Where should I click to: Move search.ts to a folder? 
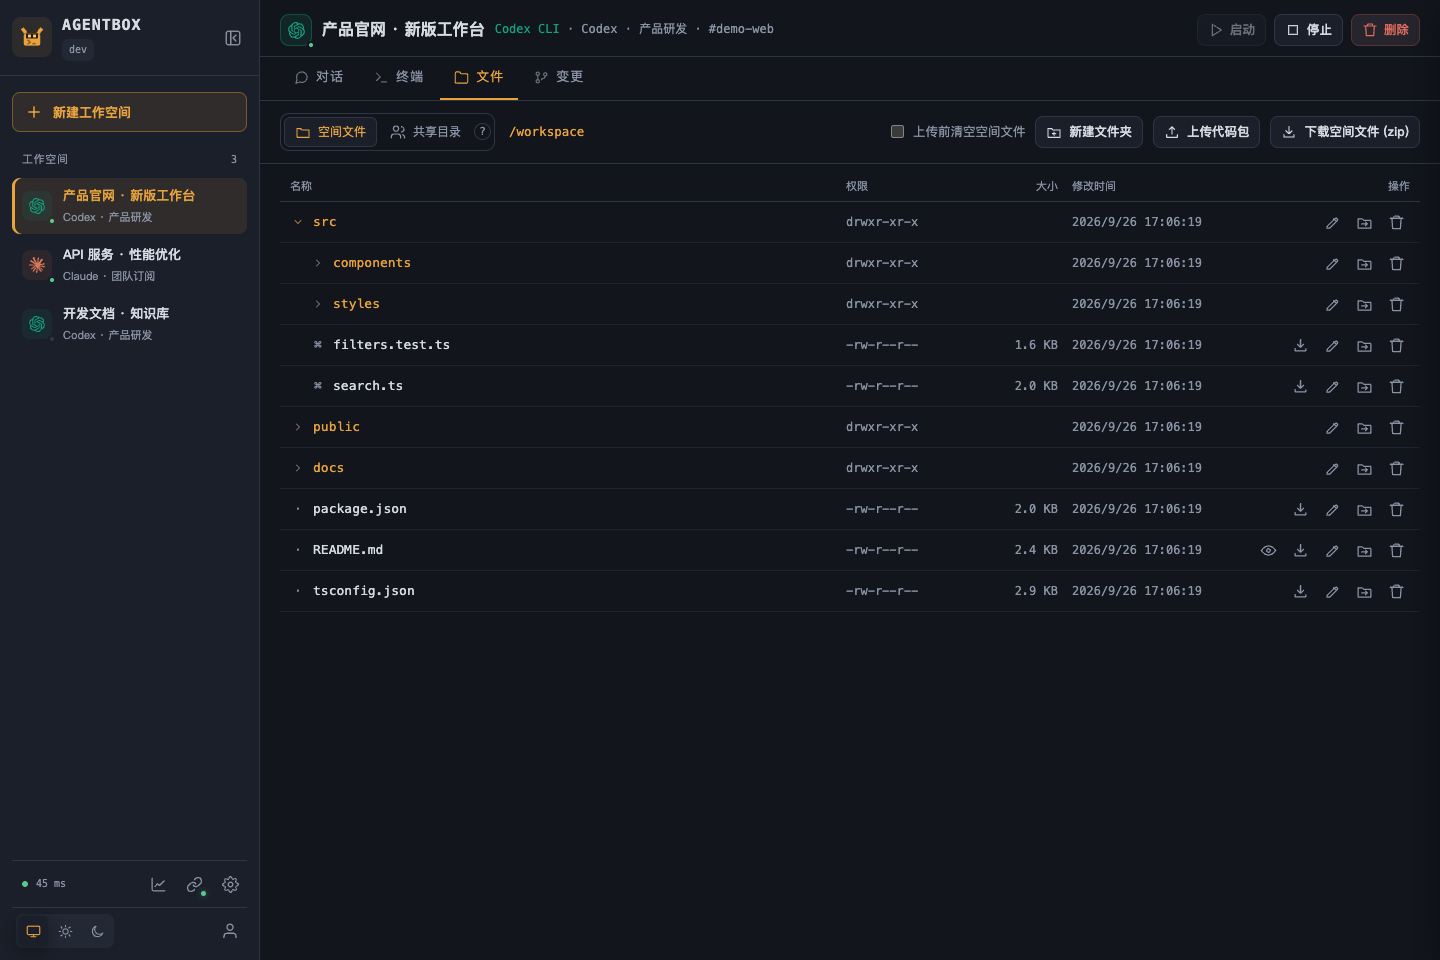pos(1364,386)
